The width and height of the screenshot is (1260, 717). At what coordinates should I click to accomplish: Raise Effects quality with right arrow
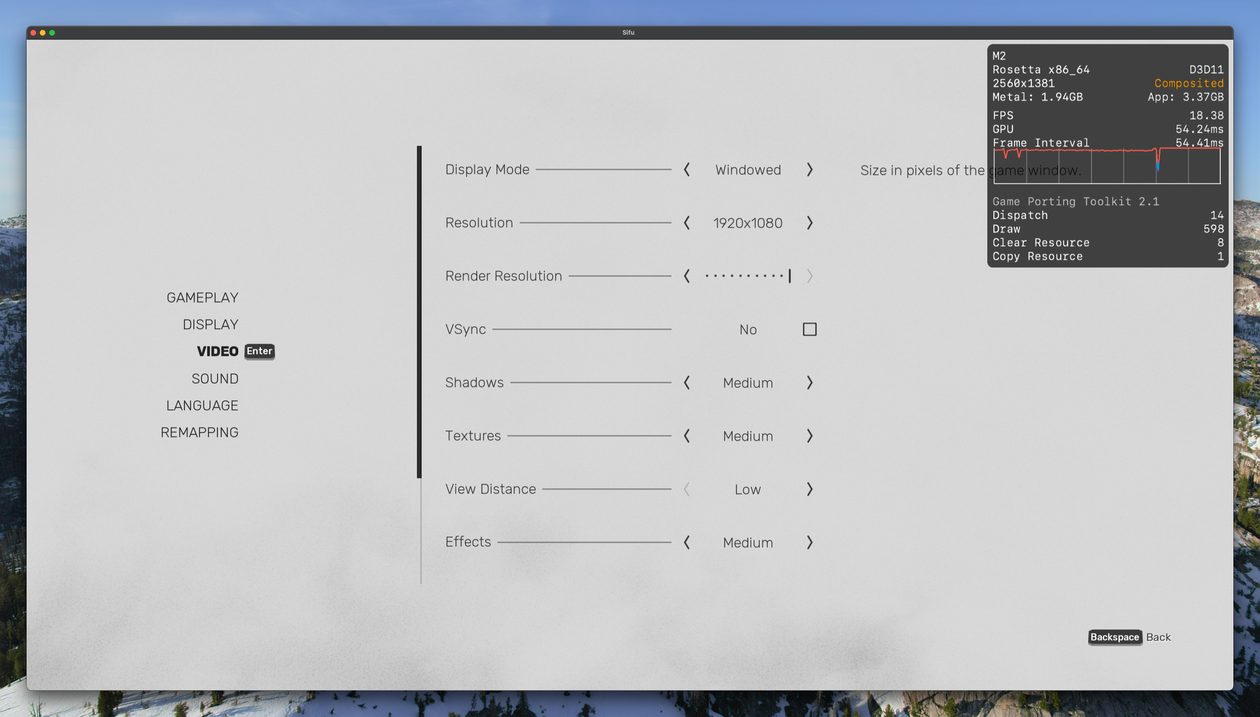[x=809, y=542]
